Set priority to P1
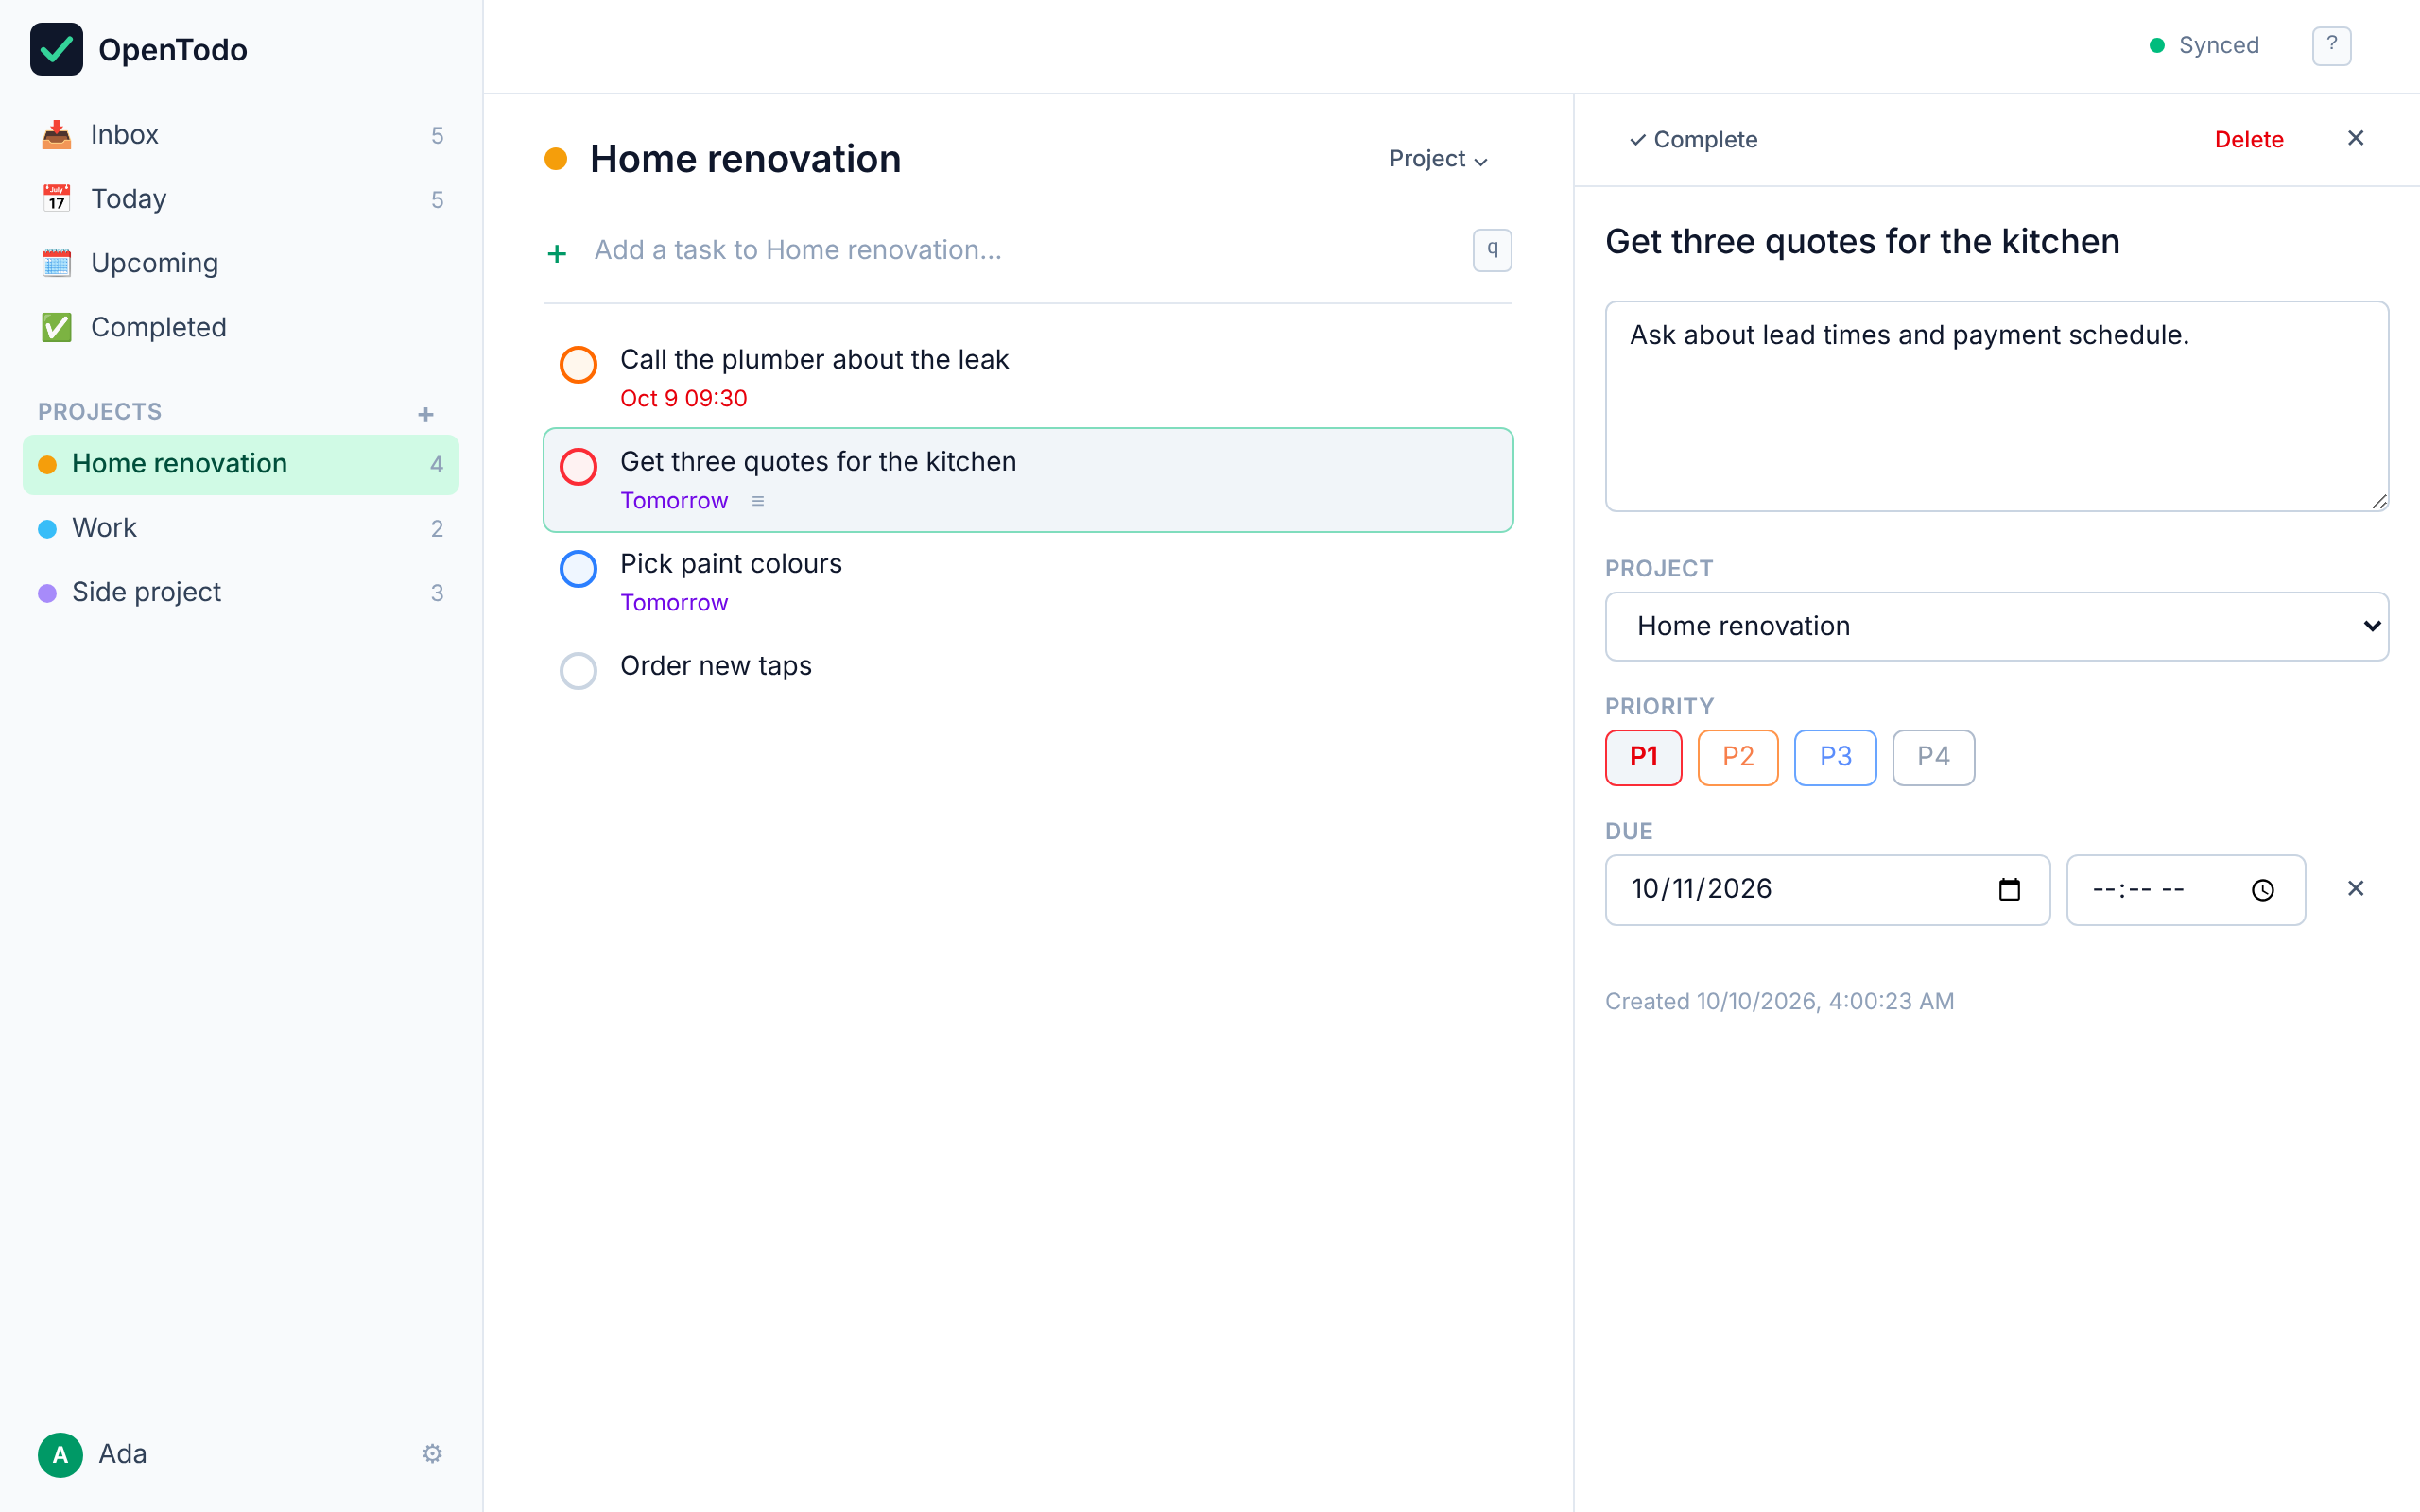The width and height of the screenshot is (2420, 1512). point(1643,757)
